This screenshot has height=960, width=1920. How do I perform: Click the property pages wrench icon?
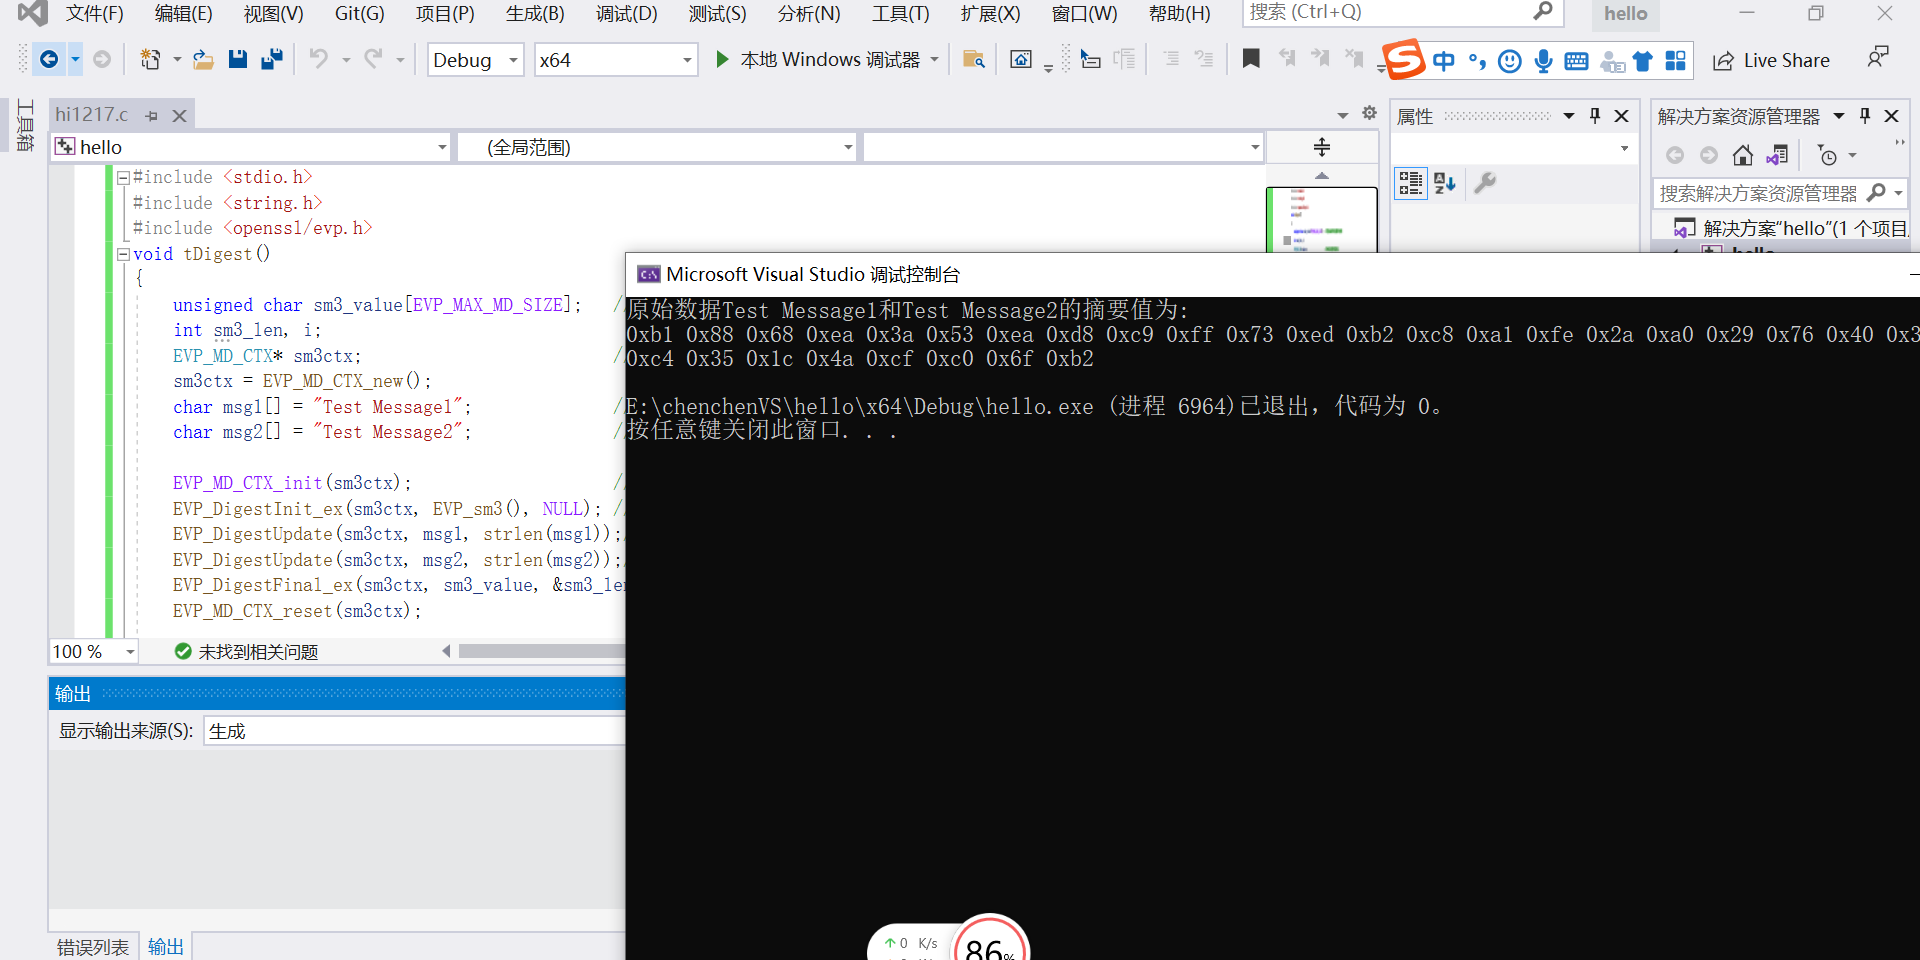pyautogui.click(x=1485, y=183)
